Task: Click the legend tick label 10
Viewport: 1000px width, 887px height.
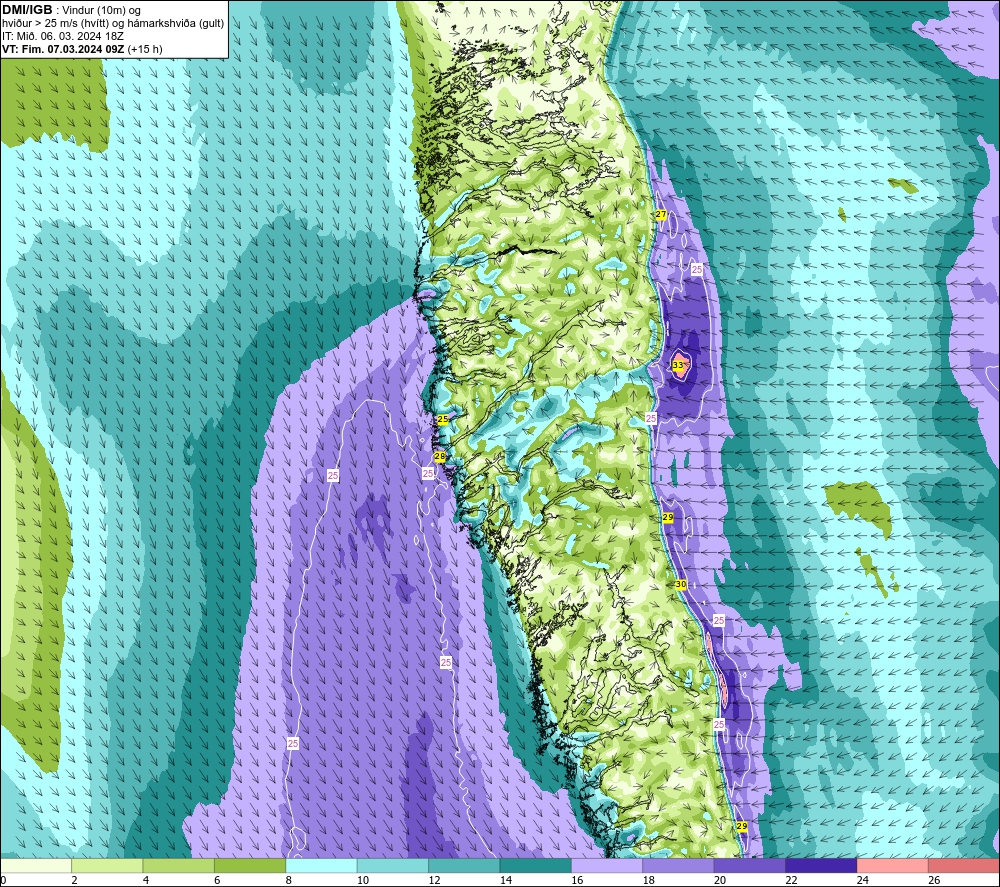Action: [x=363, y=881]
